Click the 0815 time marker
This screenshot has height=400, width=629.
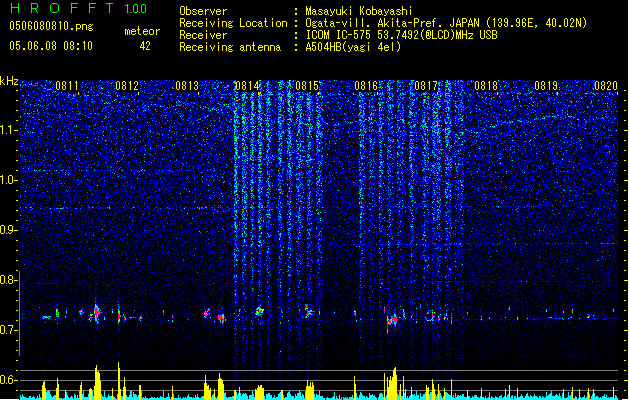(x=307, y=86)
